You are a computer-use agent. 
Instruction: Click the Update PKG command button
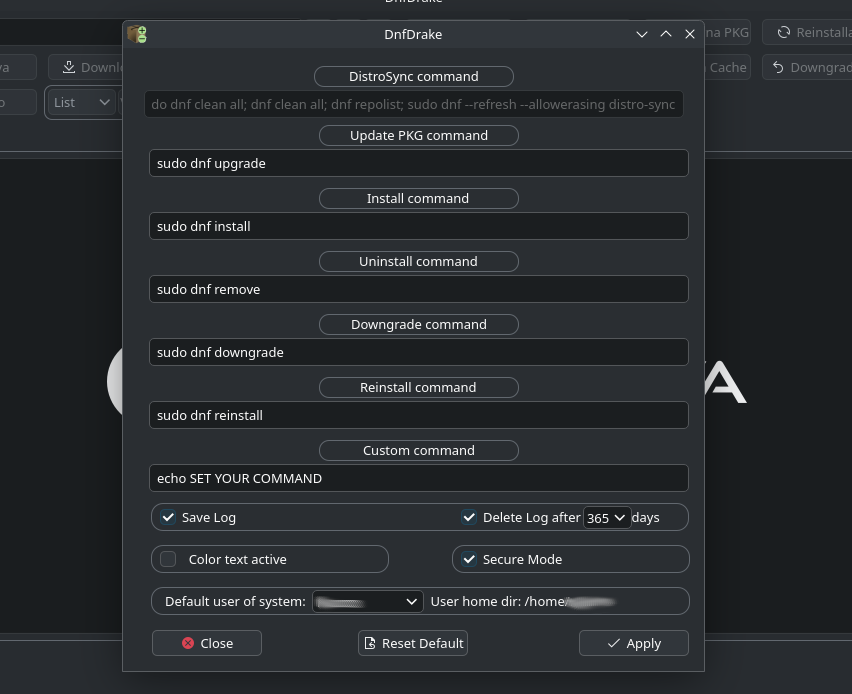418,135
